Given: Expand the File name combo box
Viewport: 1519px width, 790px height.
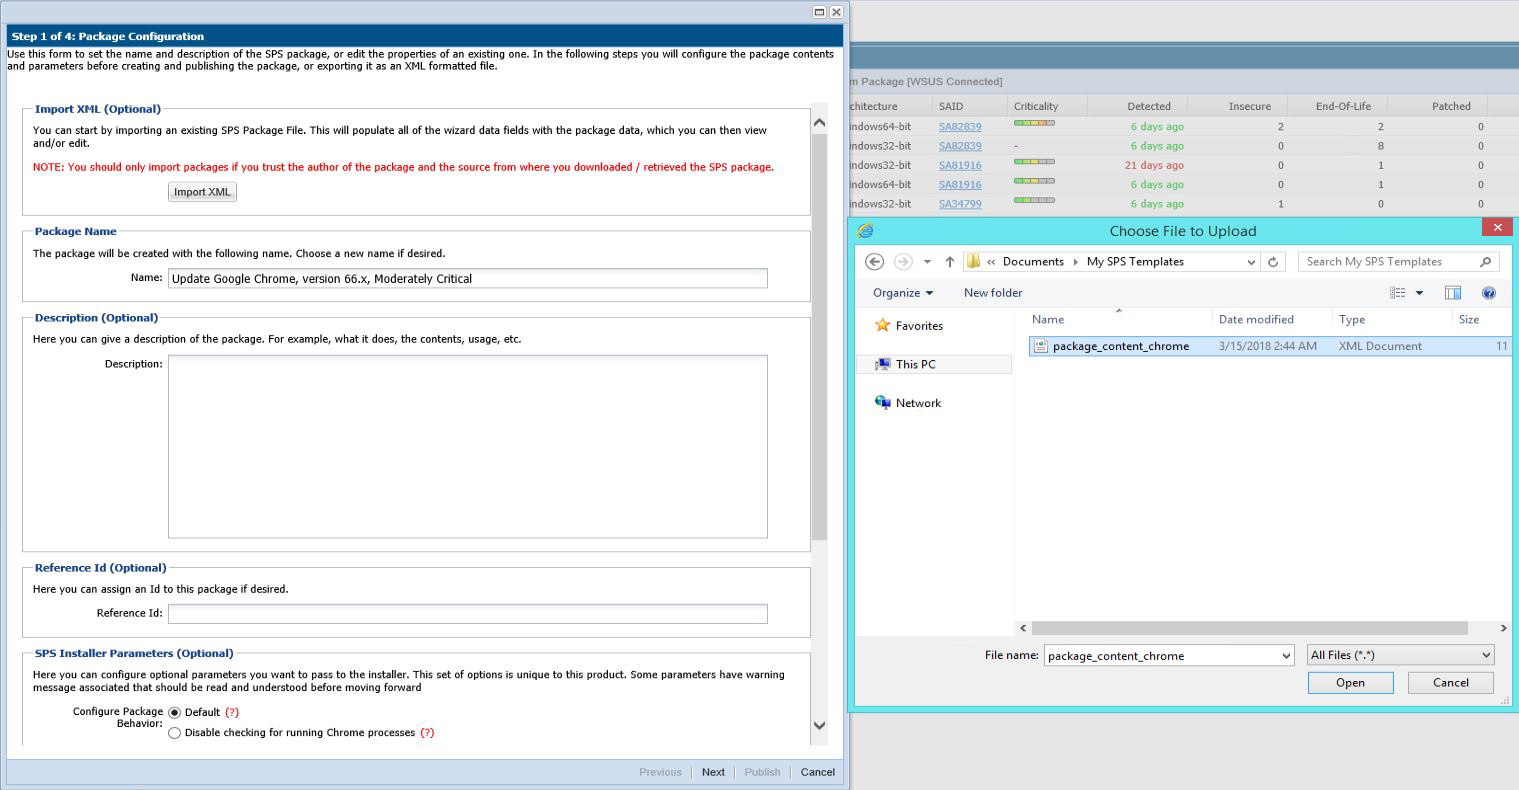Looking at the screenshot, I should tap(1286, 656).
